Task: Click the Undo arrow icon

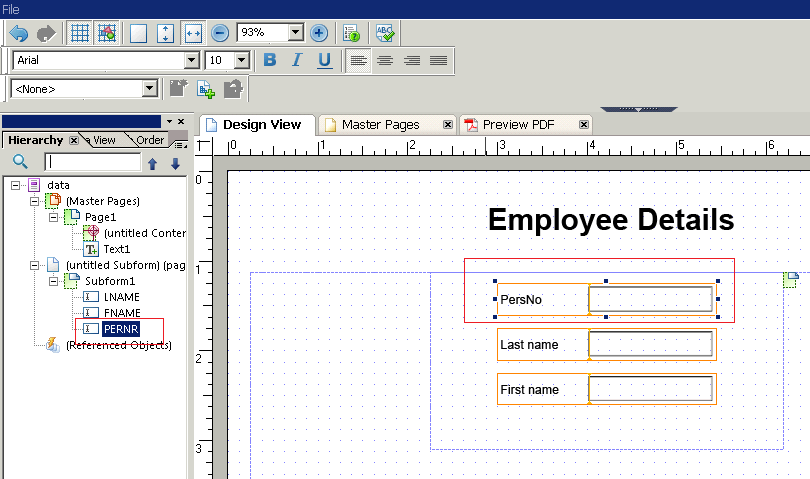Action: tap(18, 33)
